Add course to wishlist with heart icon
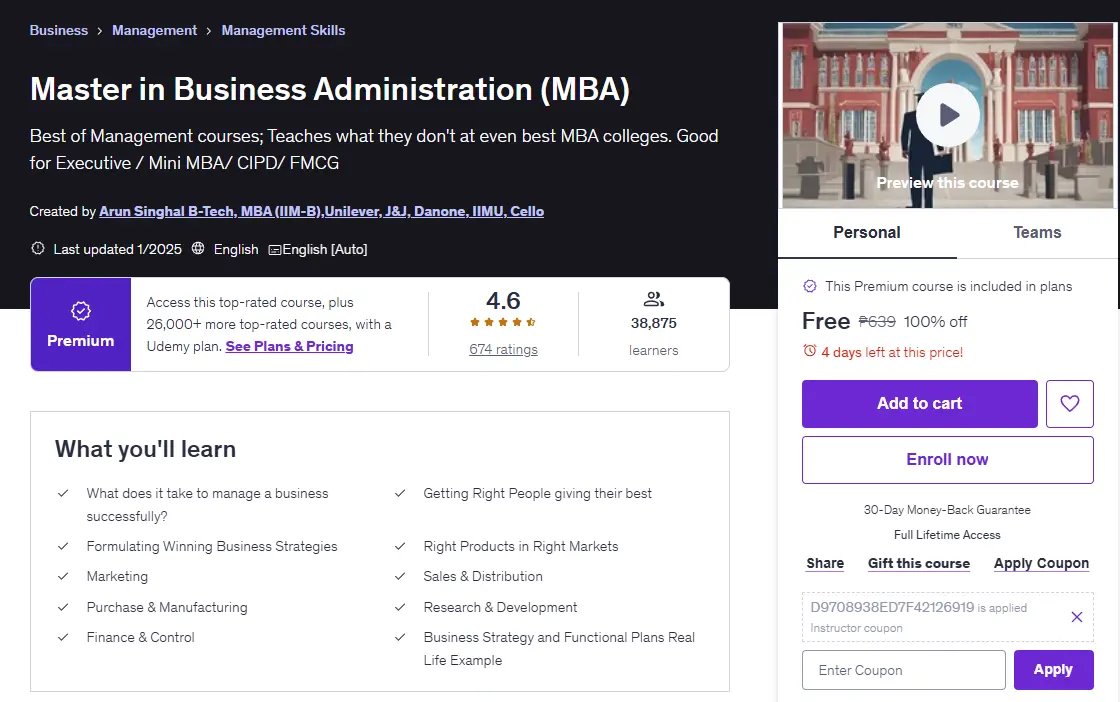Viewport: 1120px width, 702px height. pyautogui.click(x=1069, y=404)
